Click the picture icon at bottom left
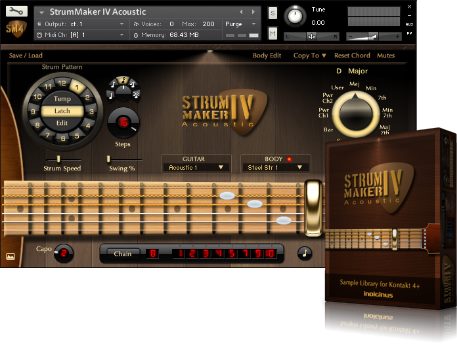This screenshot has width=457, height=362. pyautogui.click(x=11, y=257)
